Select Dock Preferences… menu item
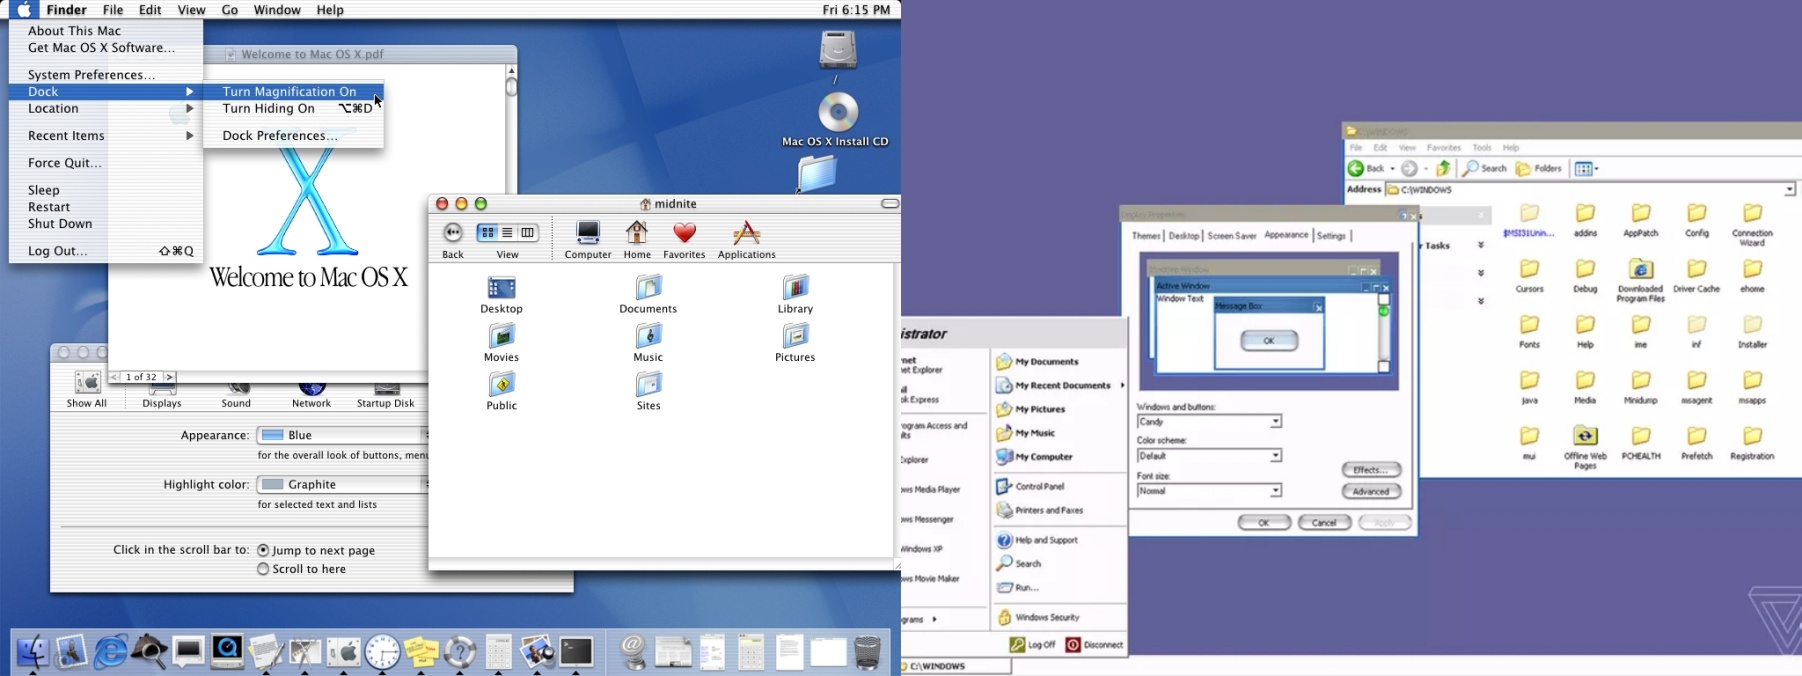 click(293, 136)
